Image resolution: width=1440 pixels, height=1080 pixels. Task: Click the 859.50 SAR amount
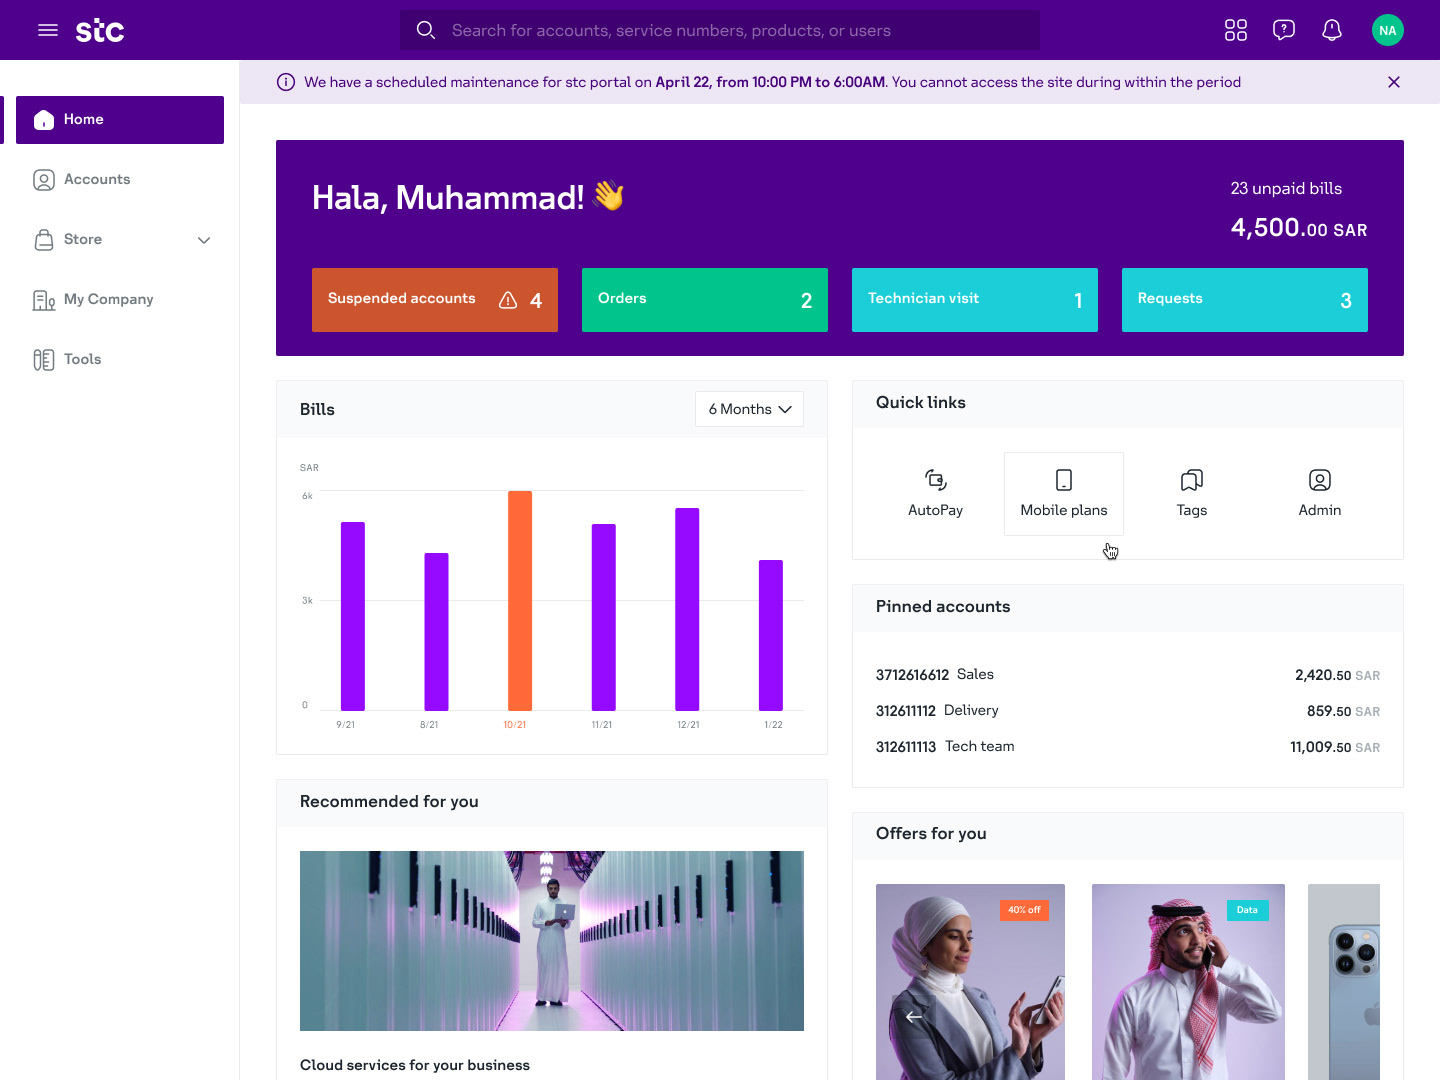pyautogui.click(x=1343, y=711)
